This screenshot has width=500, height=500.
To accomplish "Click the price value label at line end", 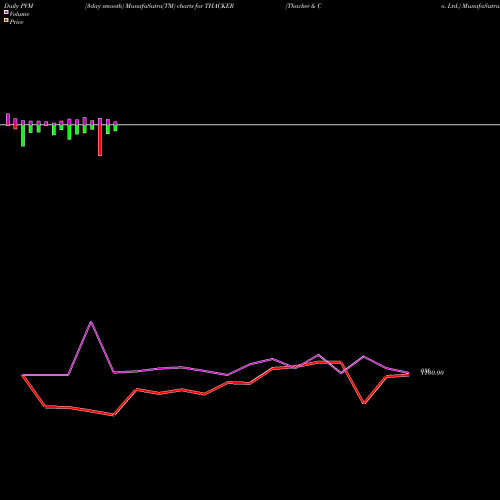I will click(x=432, y=372).
